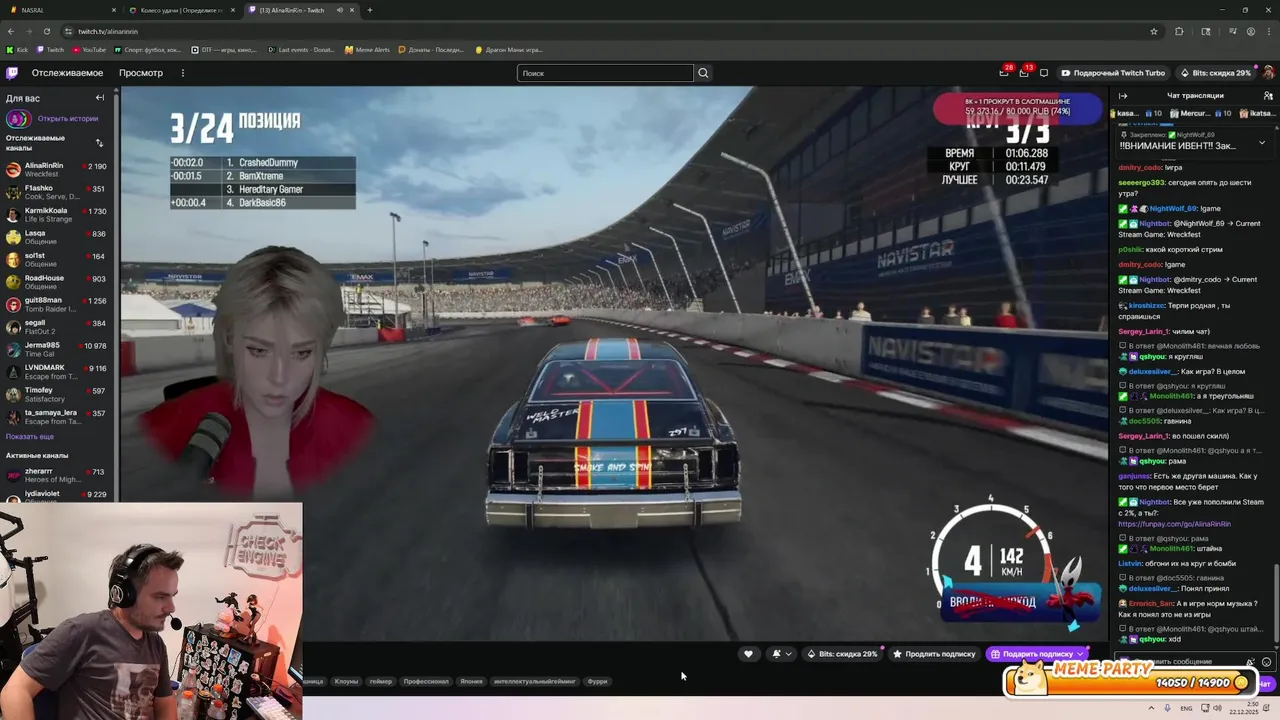Open the Meme Alerts bookmark
Screen dimensions: 1280x720
click(367, 49)
